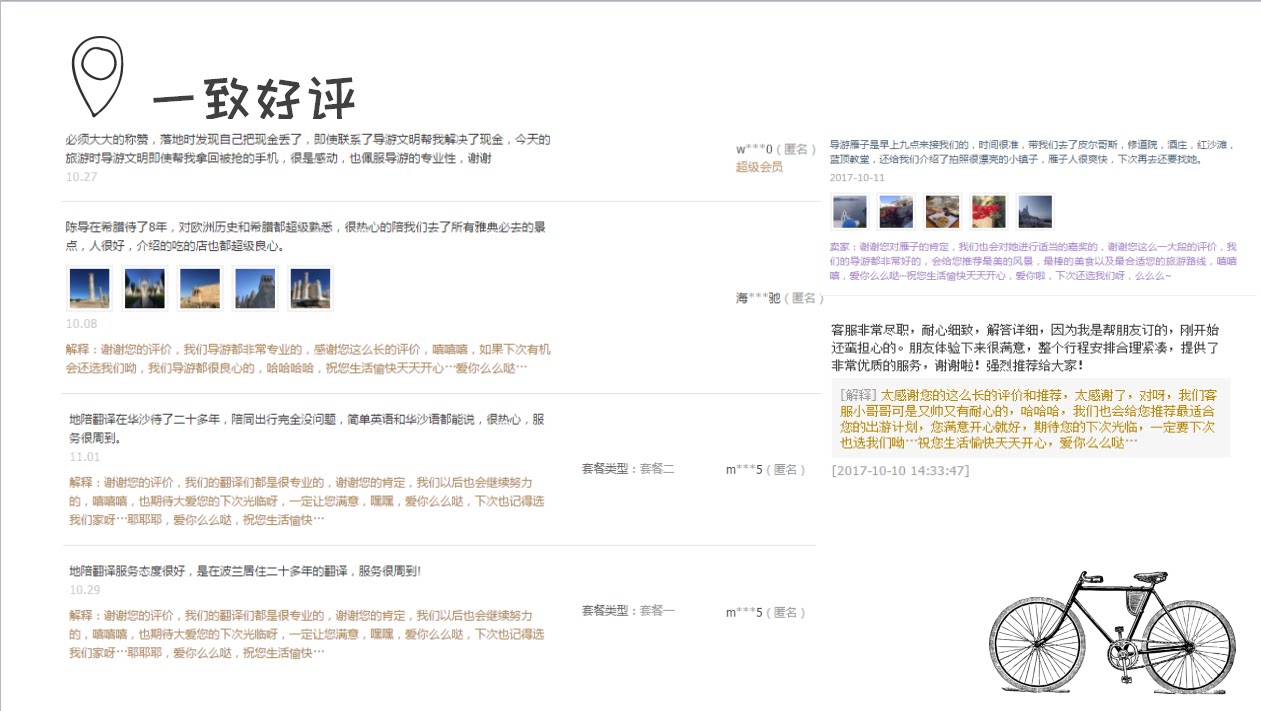Open the gray stone pyramid-shaped ruin thumbnail

tap(254, 288)
